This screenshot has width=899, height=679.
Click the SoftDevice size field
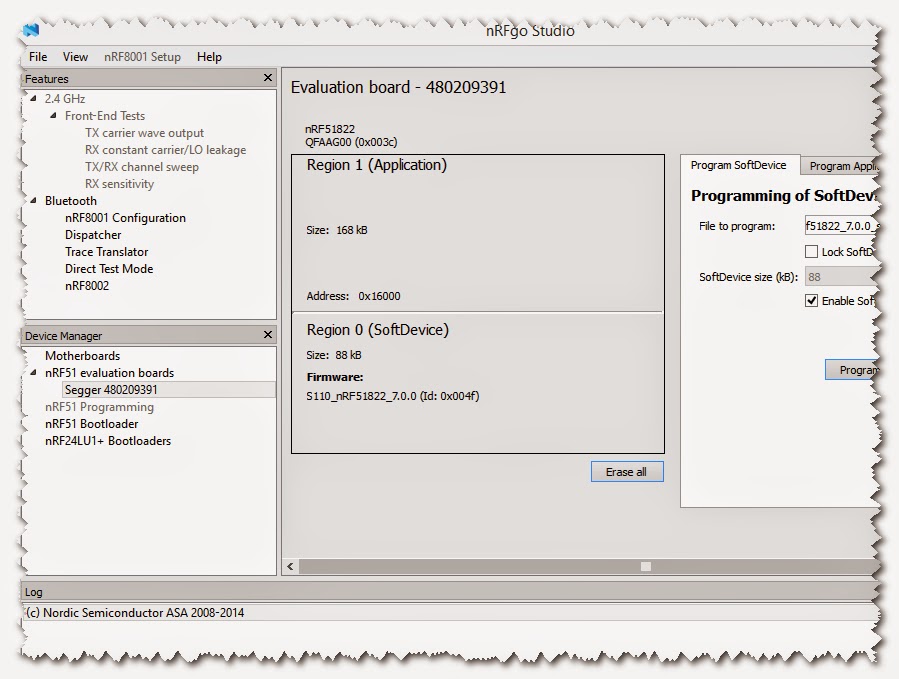(x=842, y=277)
